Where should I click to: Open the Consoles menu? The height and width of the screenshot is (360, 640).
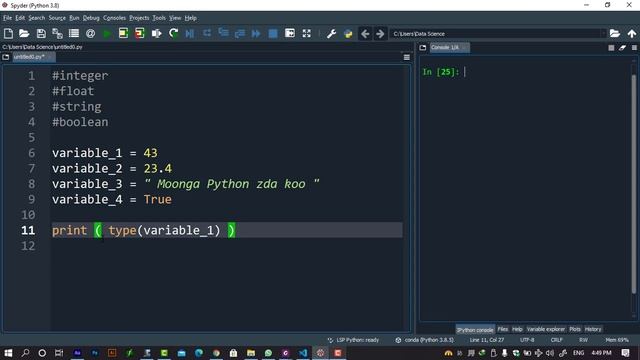tap(114, 18)
